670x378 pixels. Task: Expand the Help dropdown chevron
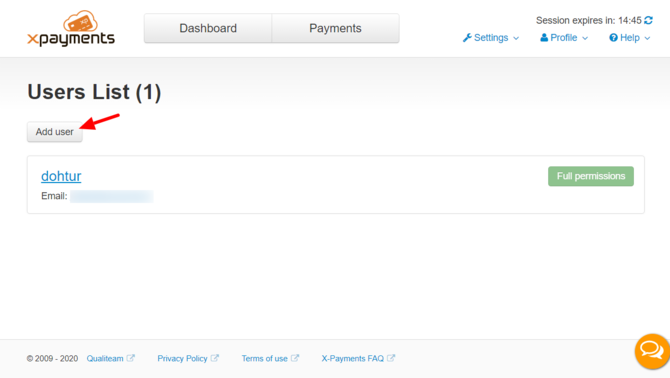pyautogui.click(x=647, y=38)
